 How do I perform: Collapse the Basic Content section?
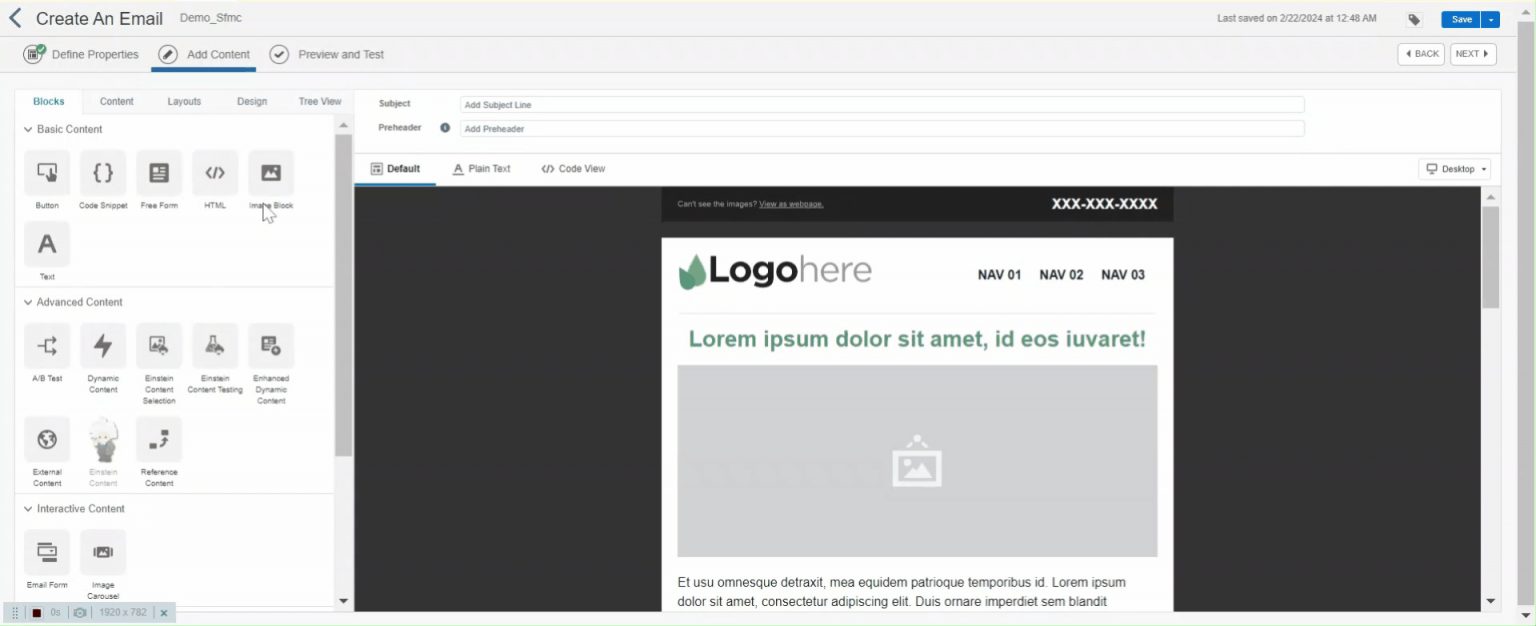pyautogui.click(x=28, y=130)
